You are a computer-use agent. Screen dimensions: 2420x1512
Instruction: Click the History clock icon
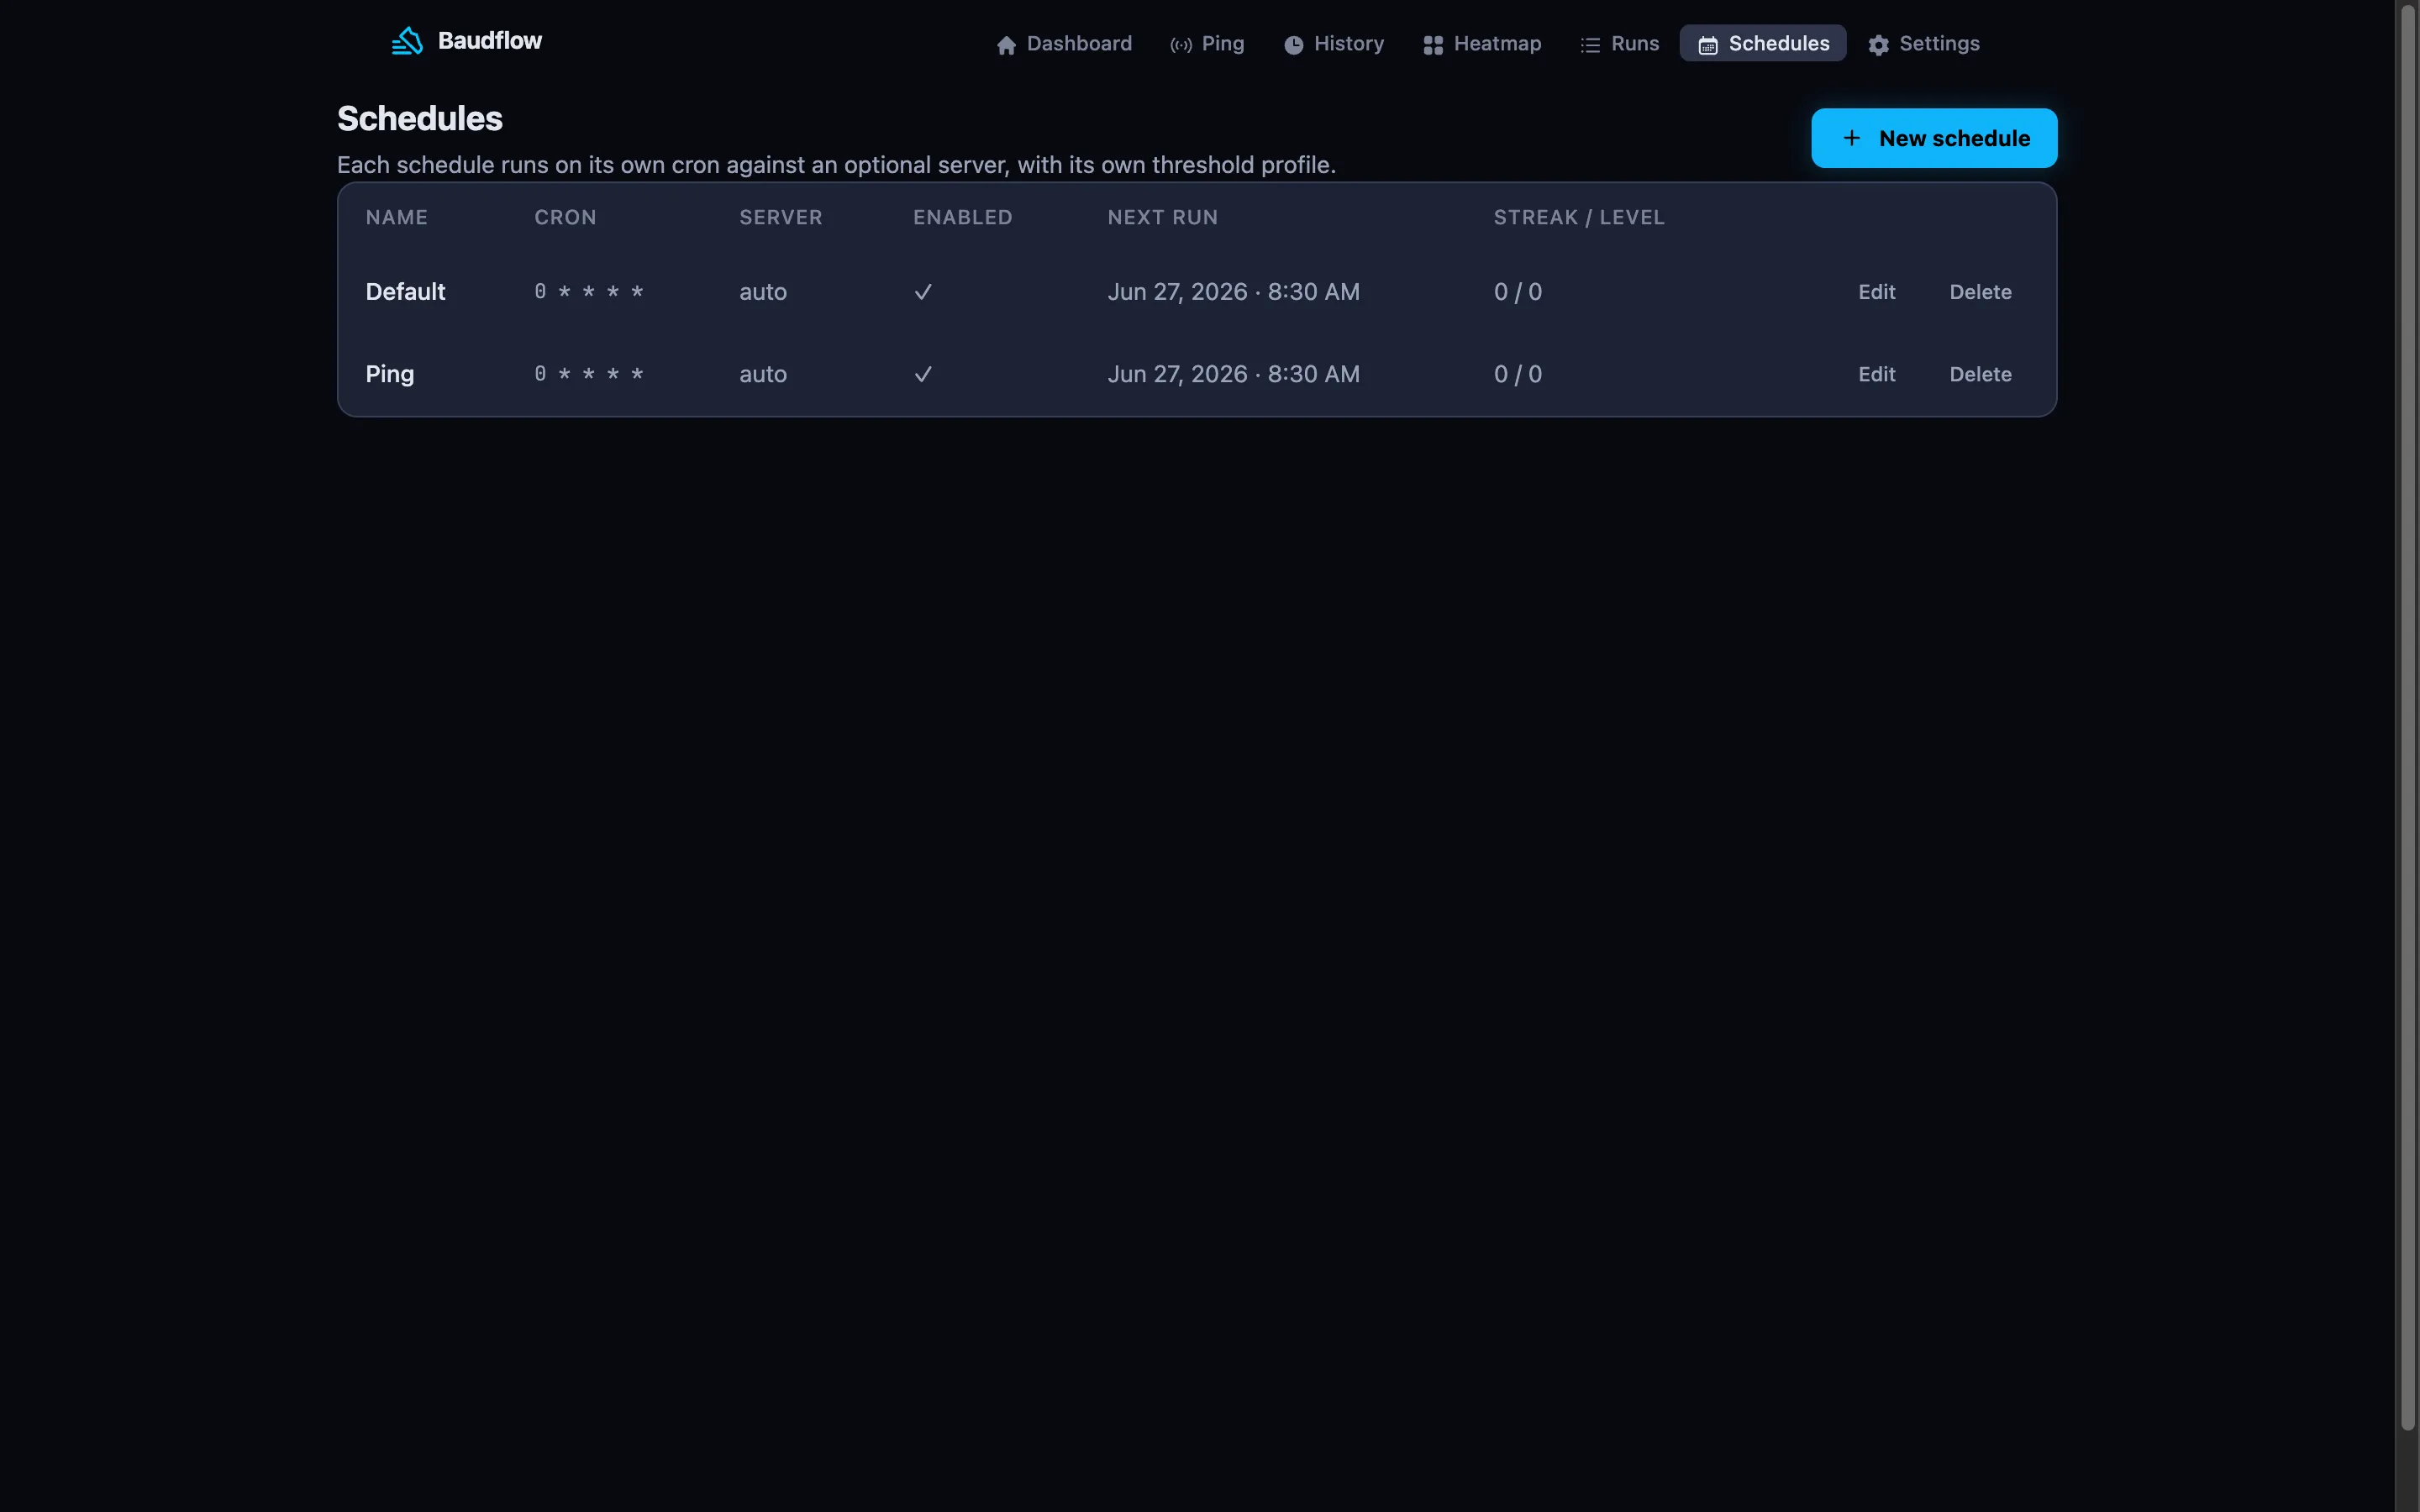[x=1293, y=45]
